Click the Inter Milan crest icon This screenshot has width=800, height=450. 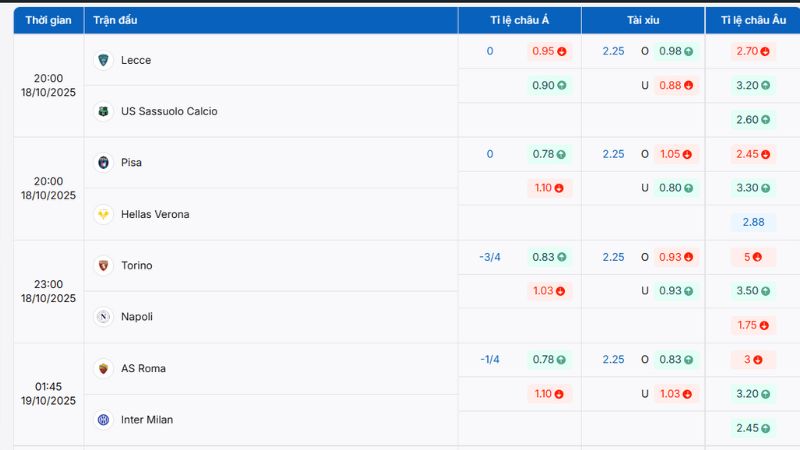(103, 419)
